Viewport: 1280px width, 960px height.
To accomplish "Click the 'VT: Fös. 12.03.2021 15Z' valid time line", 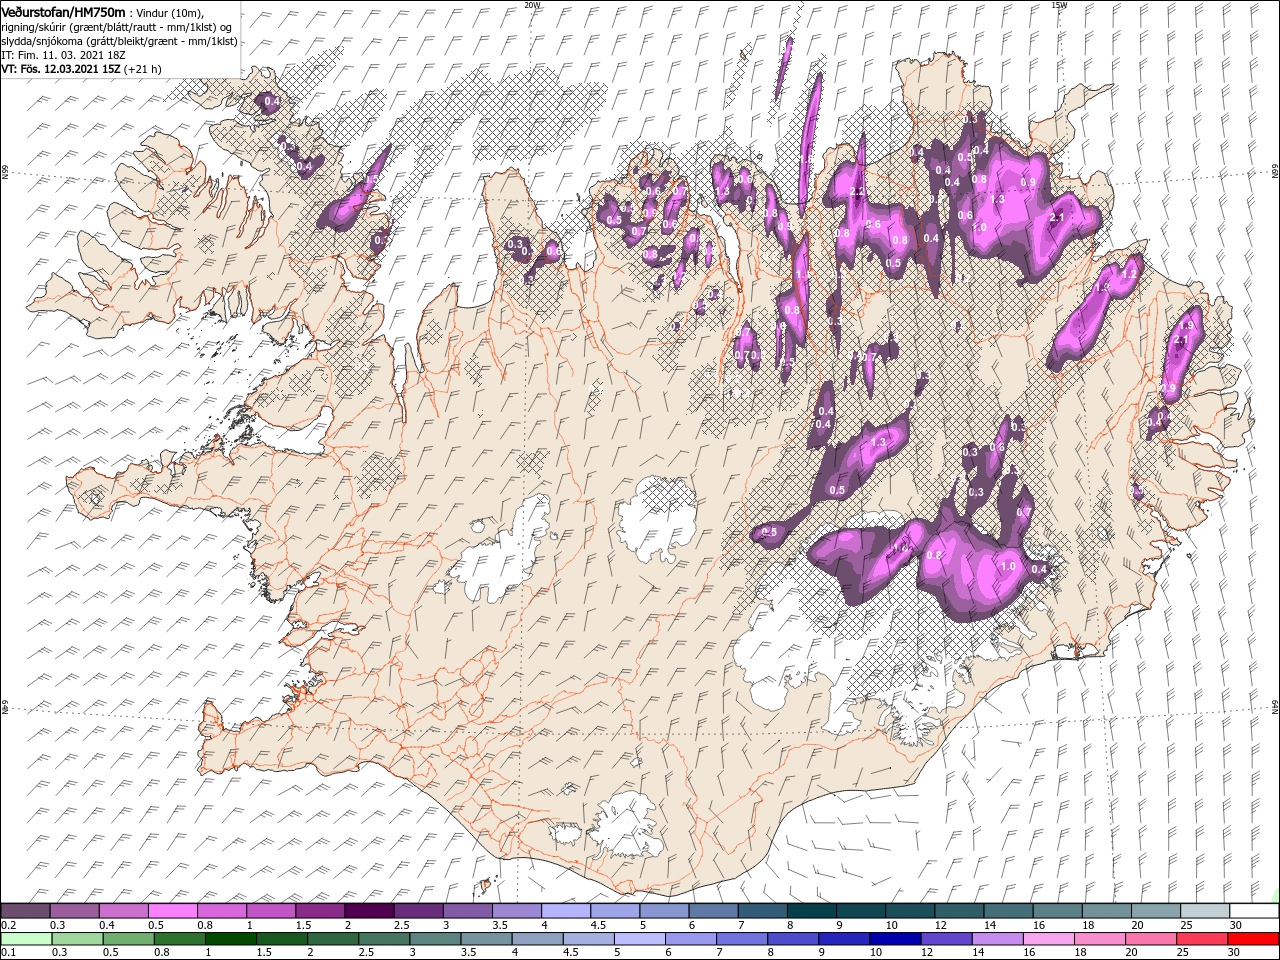I will [x=61, y=69].
